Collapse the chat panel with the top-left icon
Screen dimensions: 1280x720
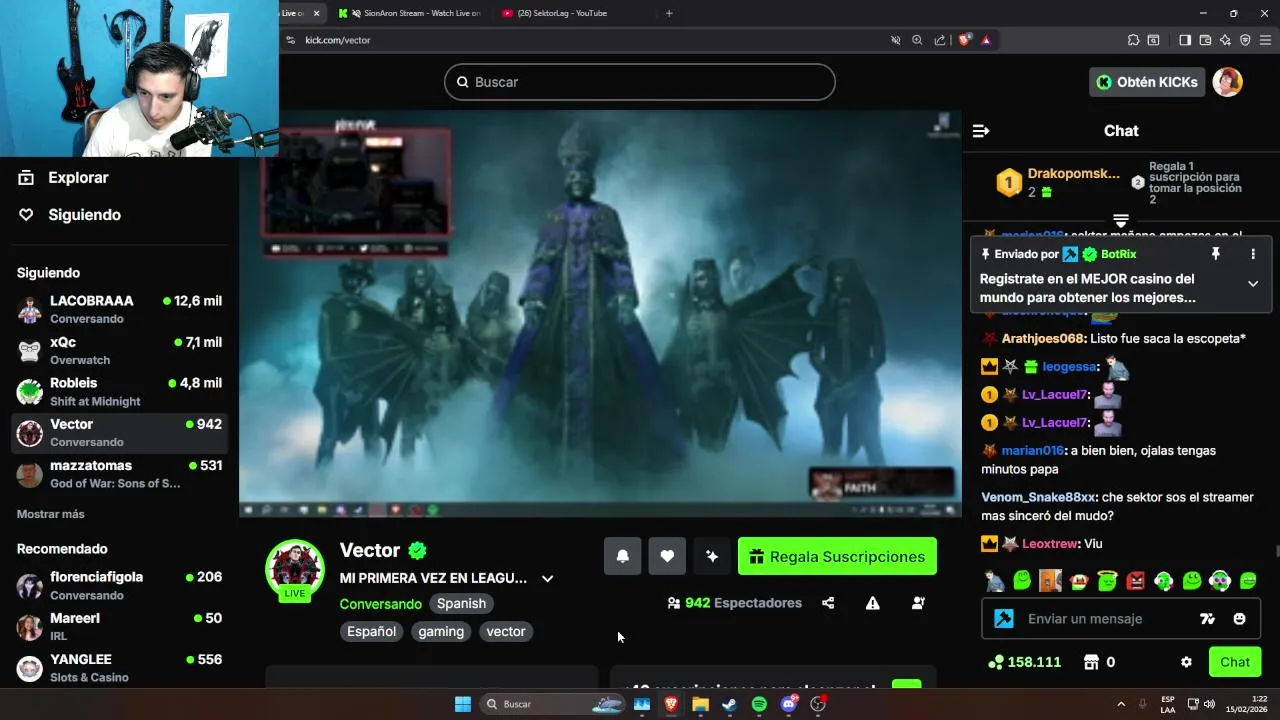[x=981, y=131]
